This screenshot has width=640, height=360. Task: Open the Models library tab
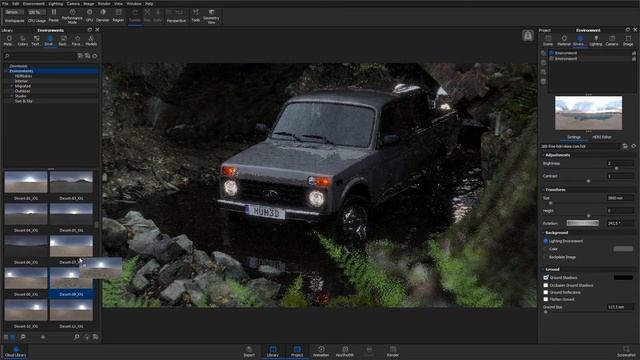coord(91,40)
